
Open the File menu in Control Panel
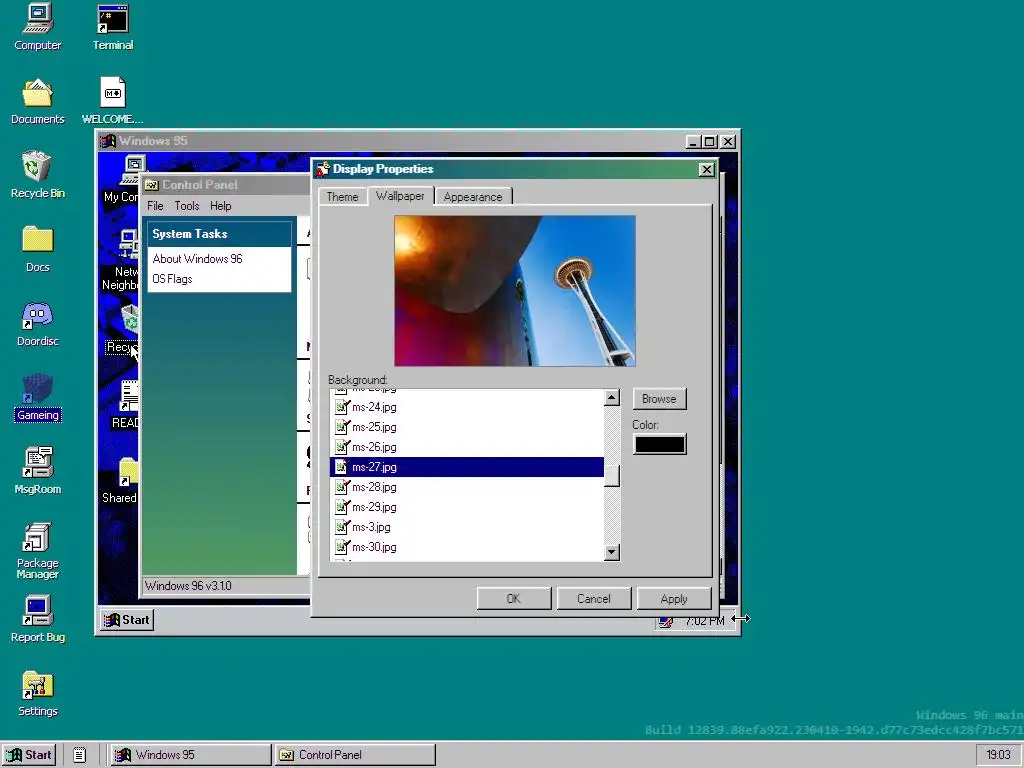tap(155, 206)
